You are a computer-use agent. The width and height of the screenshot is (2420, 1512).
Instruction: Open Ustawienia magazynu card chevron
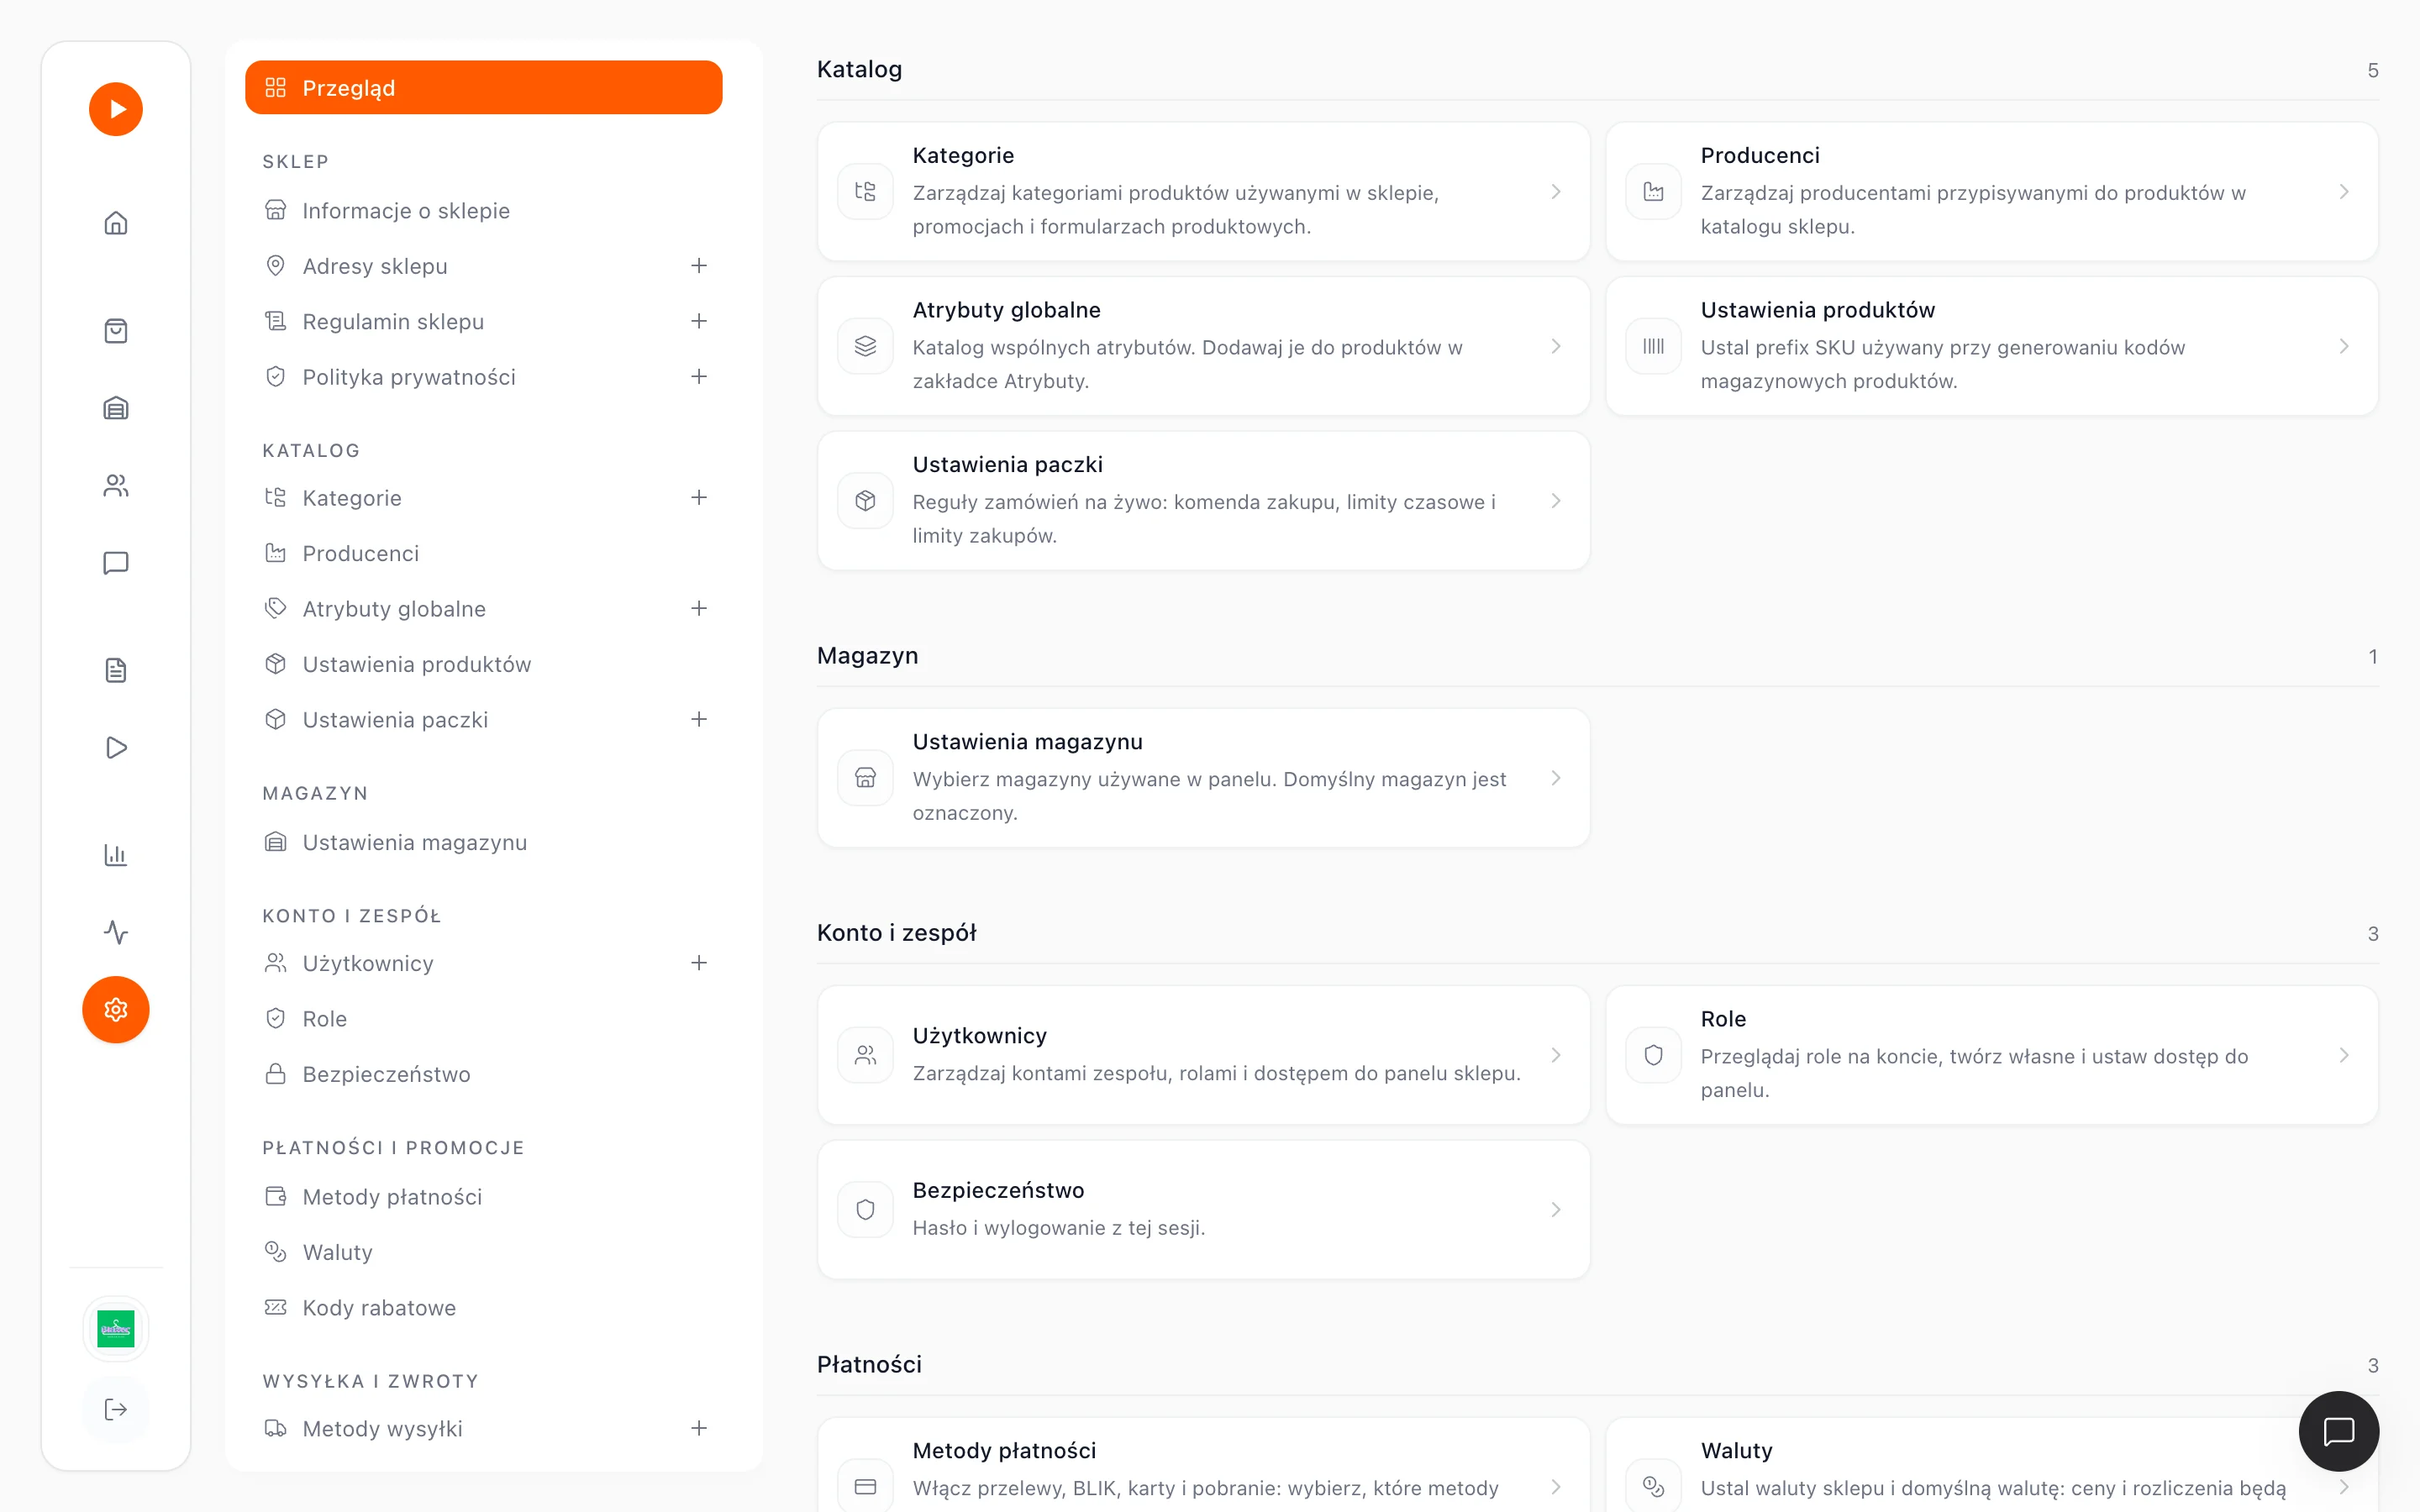tap(1556, 779)
